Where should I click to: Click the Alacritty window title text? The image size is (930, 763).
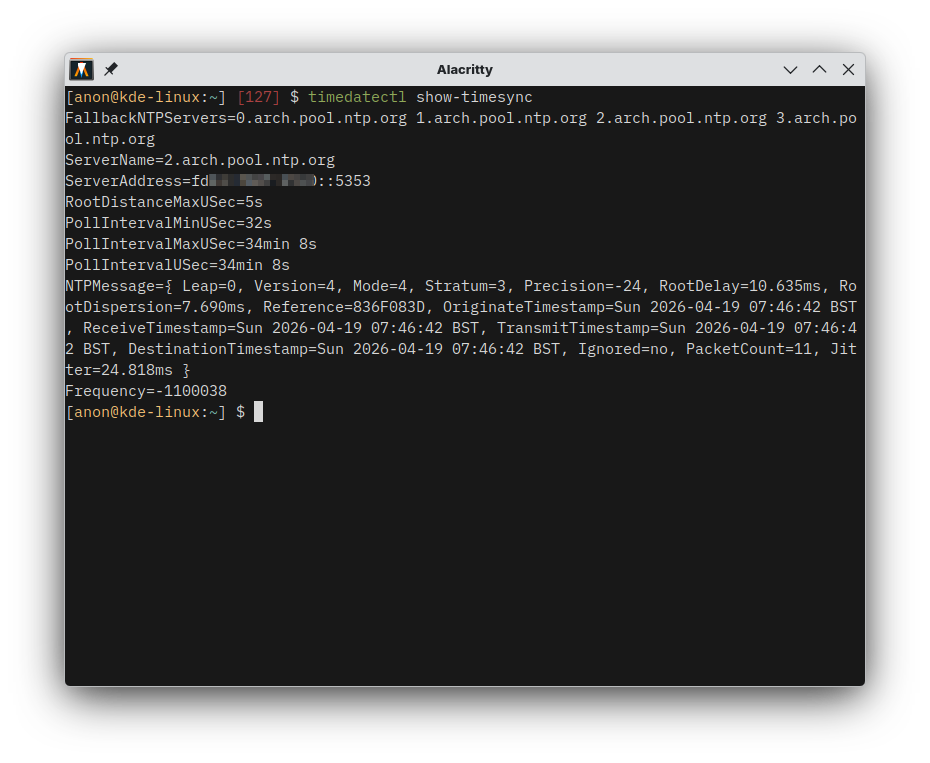click(464, 70)
